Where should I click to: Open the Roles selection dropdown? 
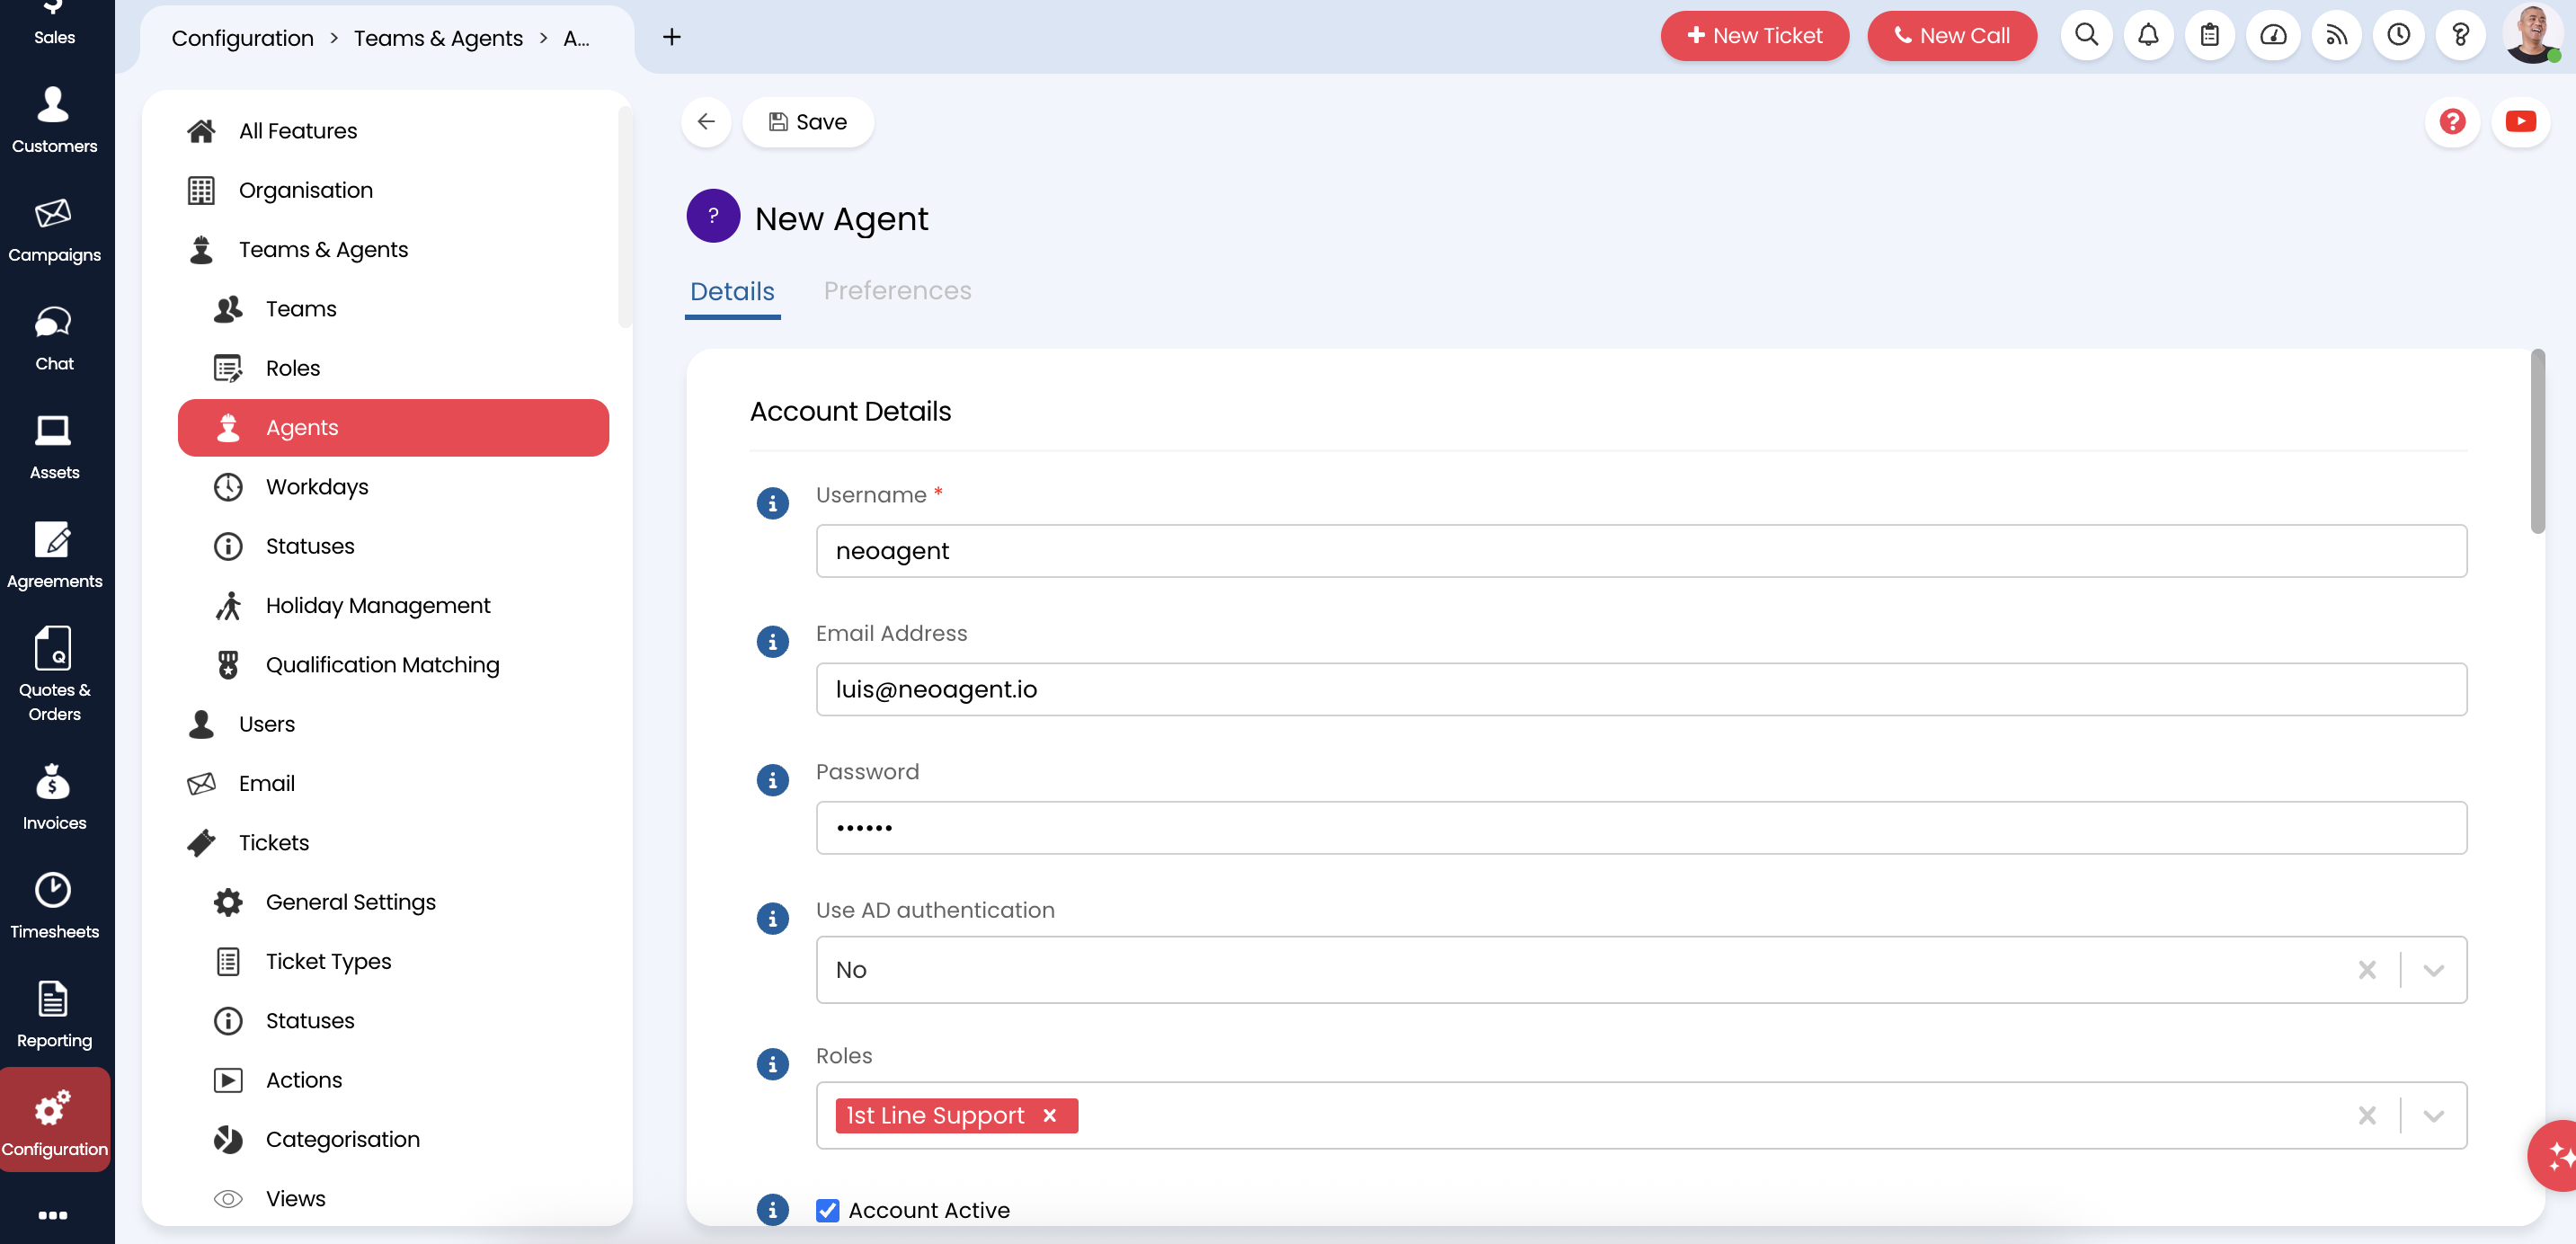click(2434, 1115)
